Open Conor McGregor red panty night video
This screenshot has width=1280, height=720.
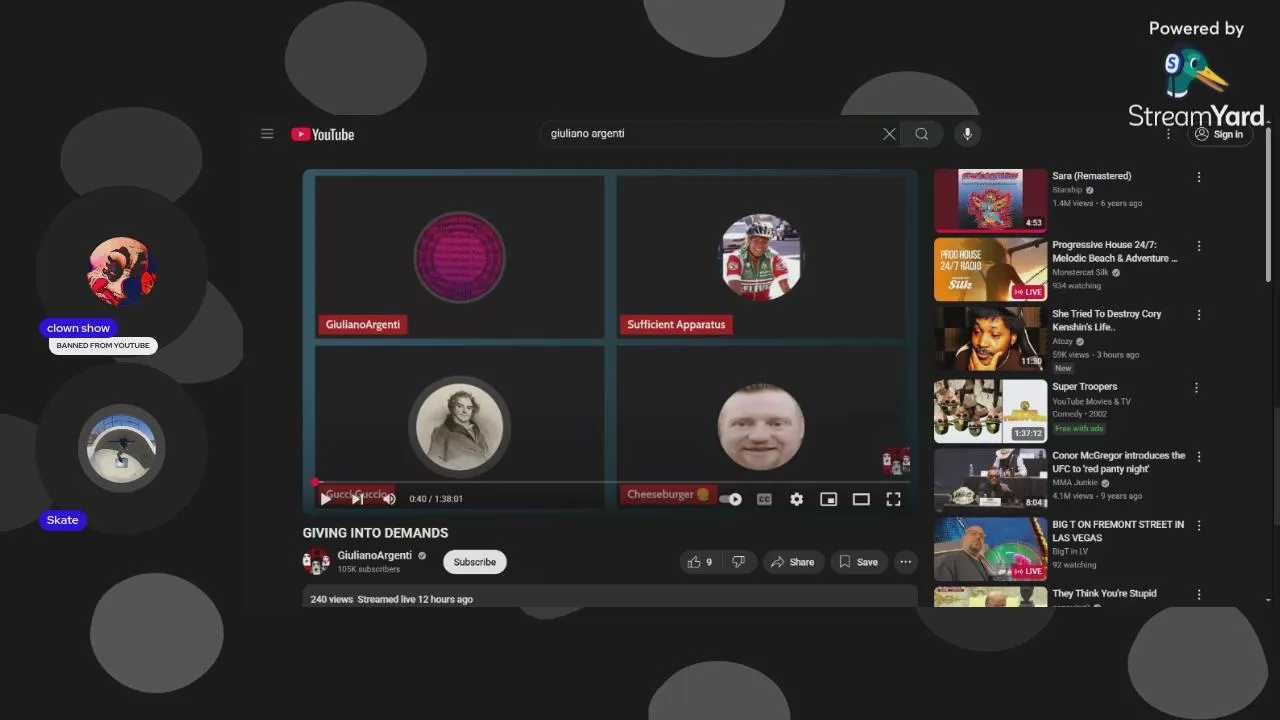[x=990, y=480]
